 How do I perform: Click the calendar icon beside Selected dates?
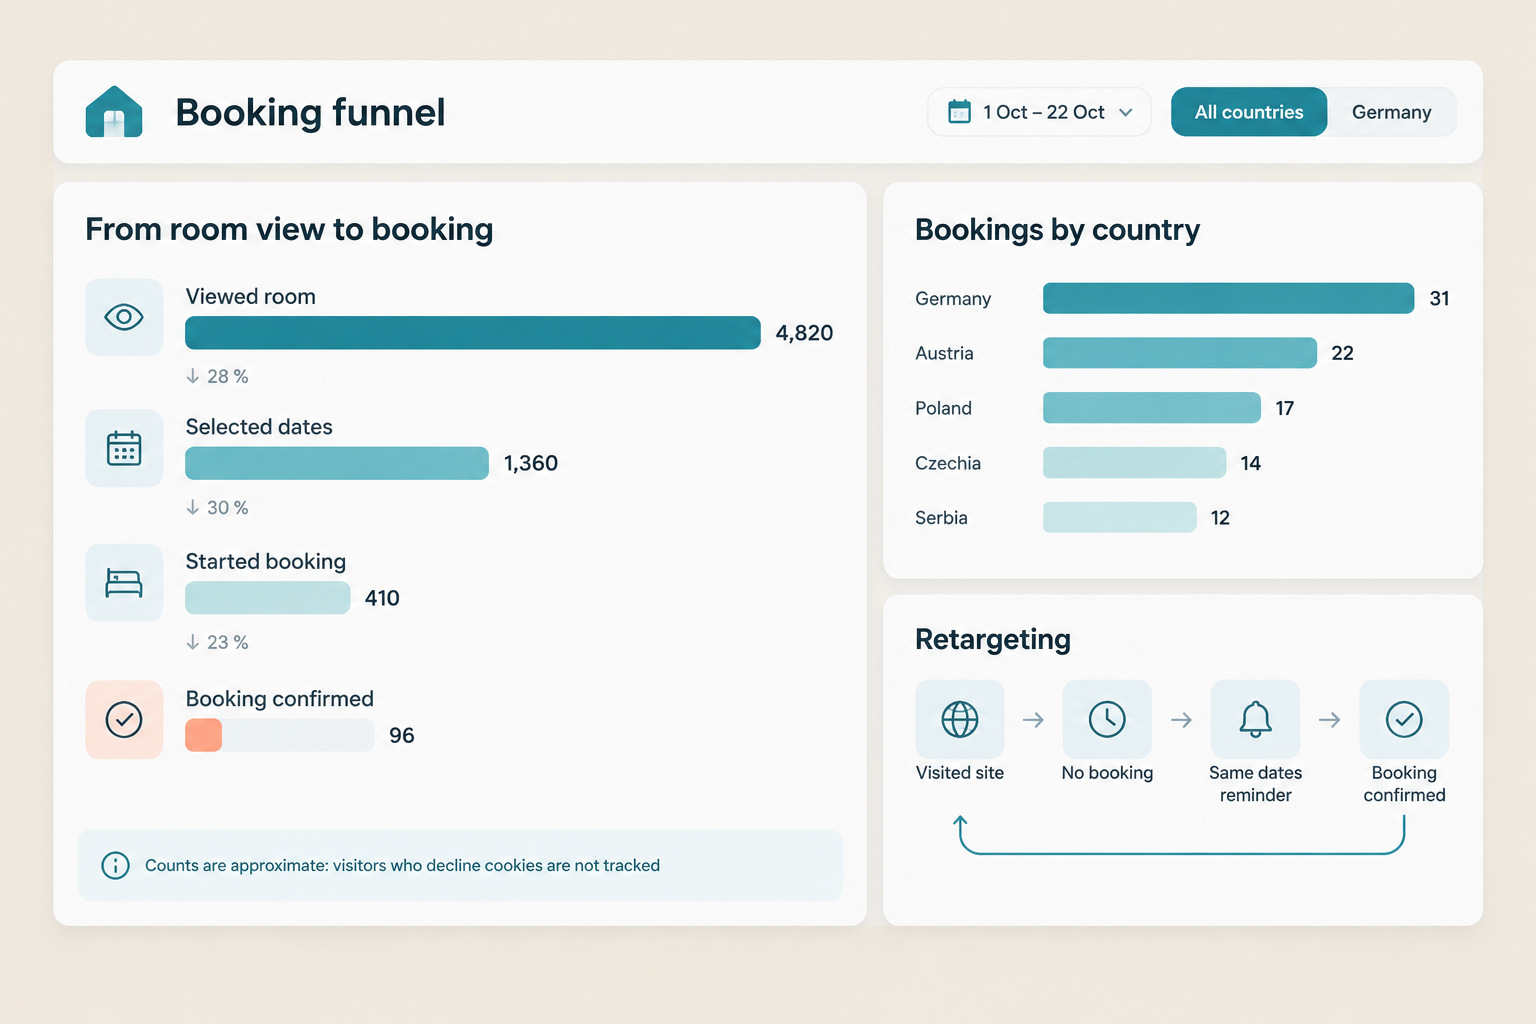124,448
